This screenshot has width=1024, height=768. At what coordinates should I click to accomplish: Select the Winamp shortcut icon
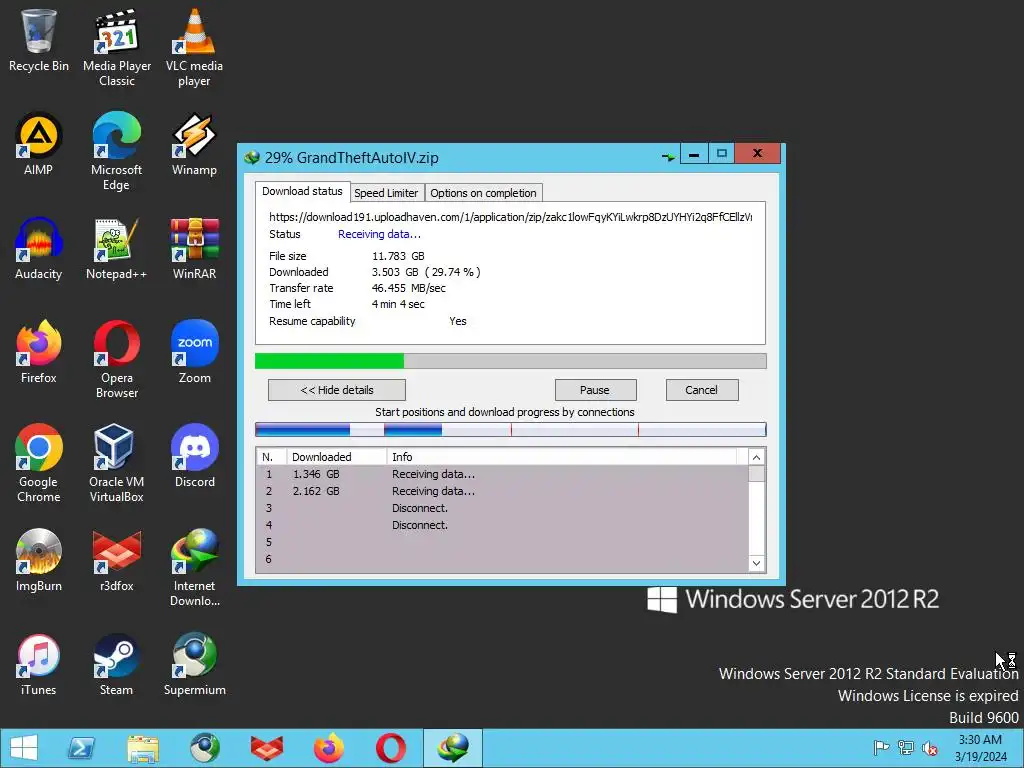194,144
